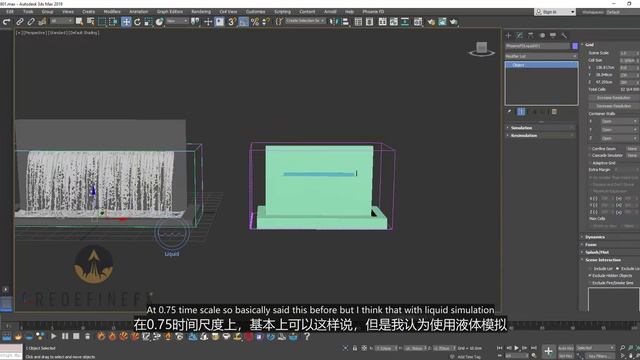Viewport: 640px width, 360px height.
Task: Click the Align tool icon
Action: click(x=345, y=22)
